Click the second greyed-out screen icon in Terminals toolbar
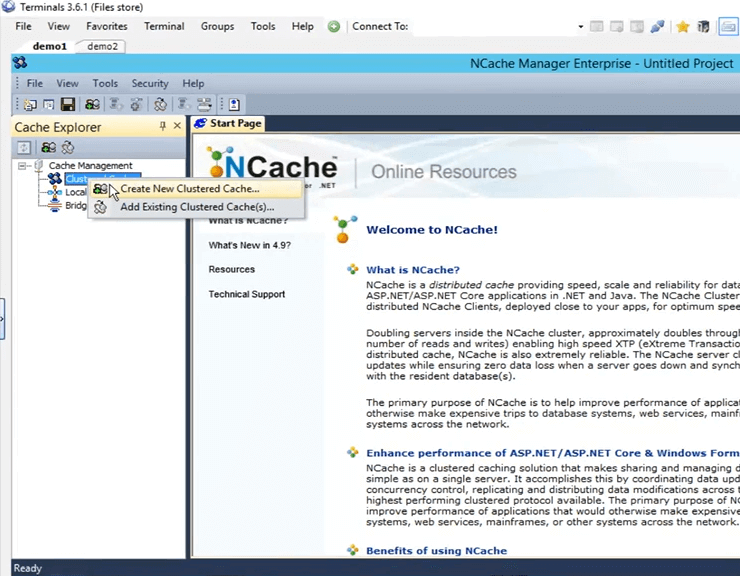 click(617, 26)
